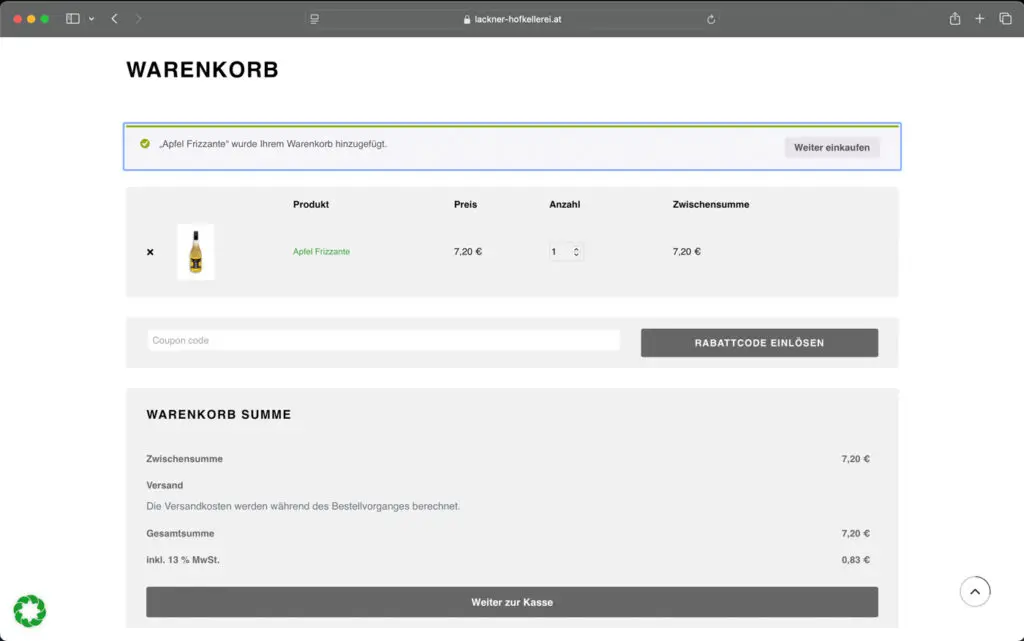The height and width of the screenshot is (641, 1024).
Task: Proceed to checkout via Weiter zur Kasse
Action: [512, 601]
